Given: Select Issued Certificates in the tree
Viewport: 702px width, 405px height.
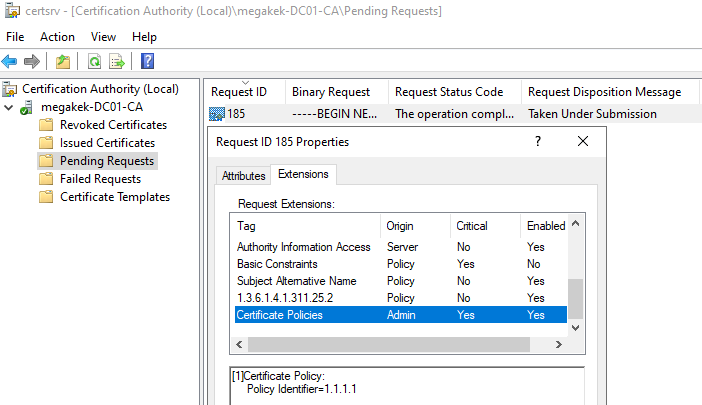Looking at the screenshot, I should click(107, 143).
